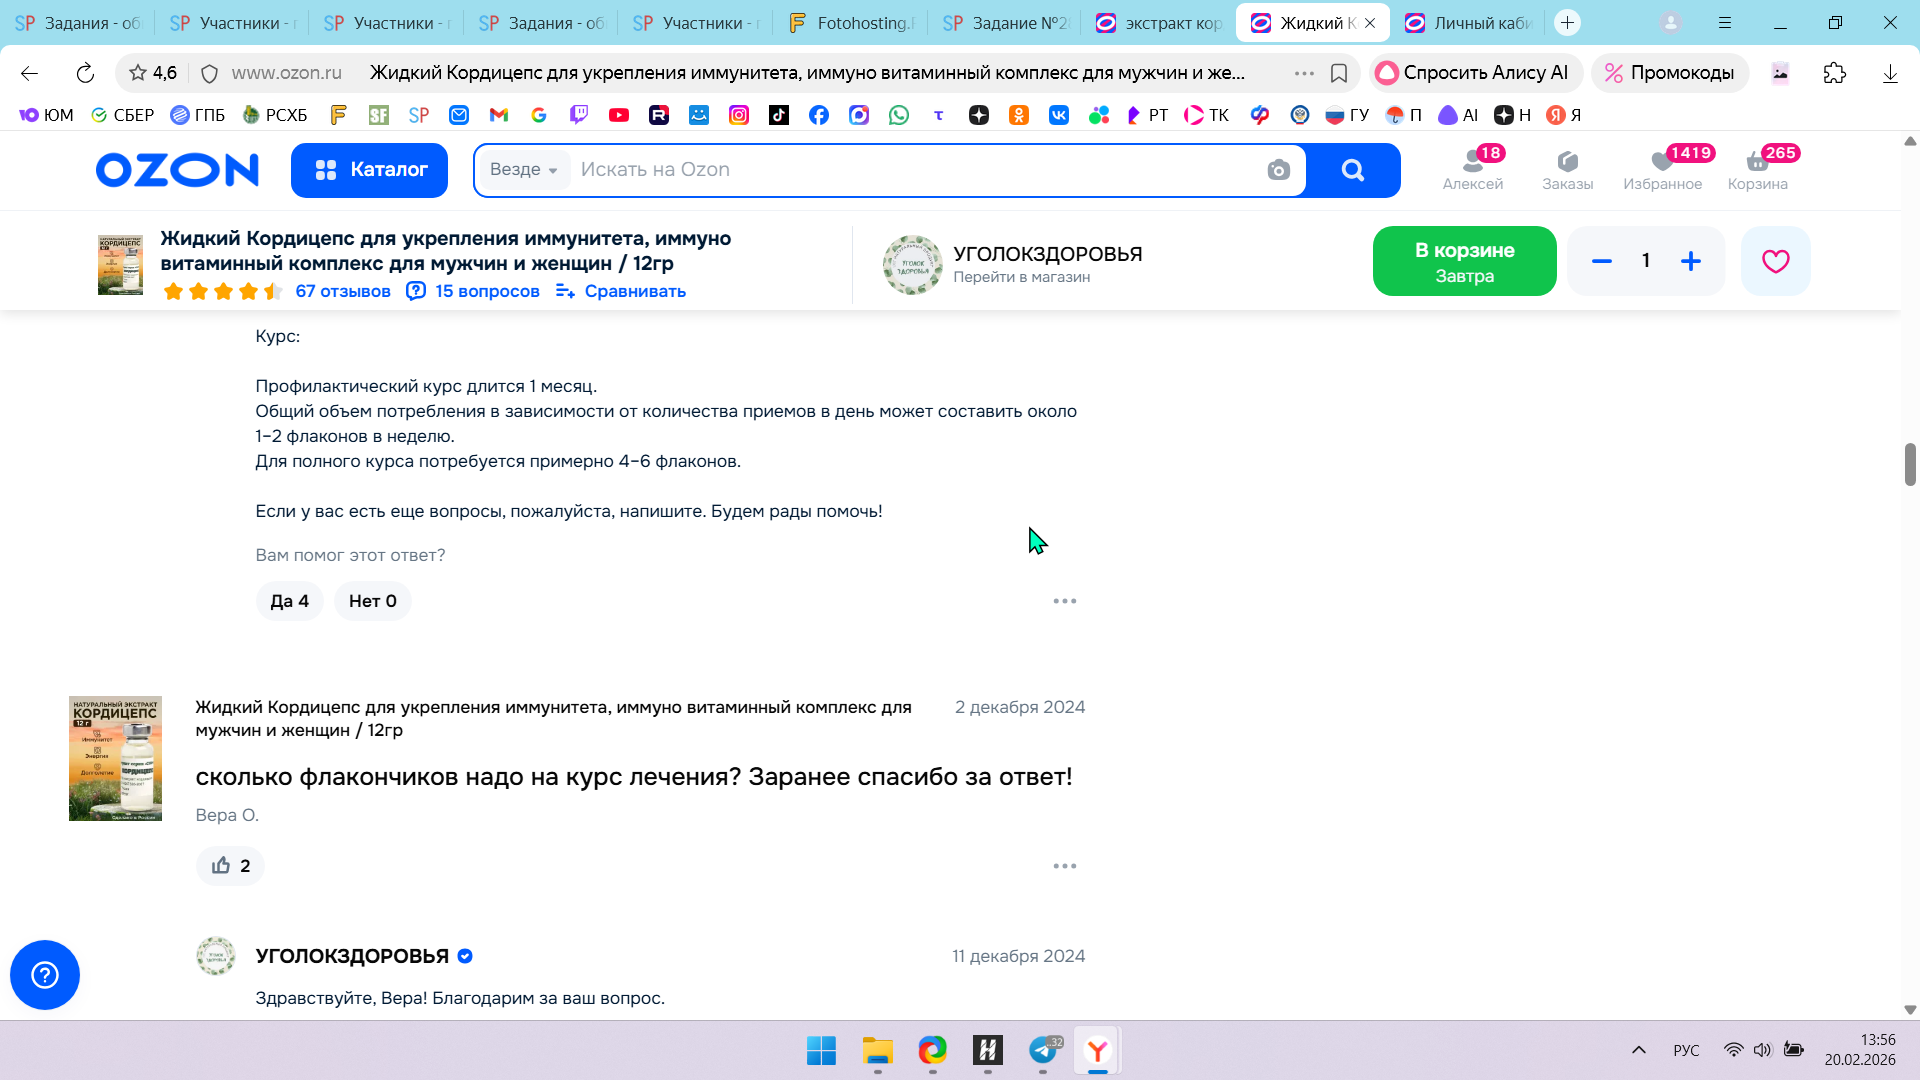Click the camera image search icon
The height and width of the screenshot is (1080, 1920).
click(1278, 170)
